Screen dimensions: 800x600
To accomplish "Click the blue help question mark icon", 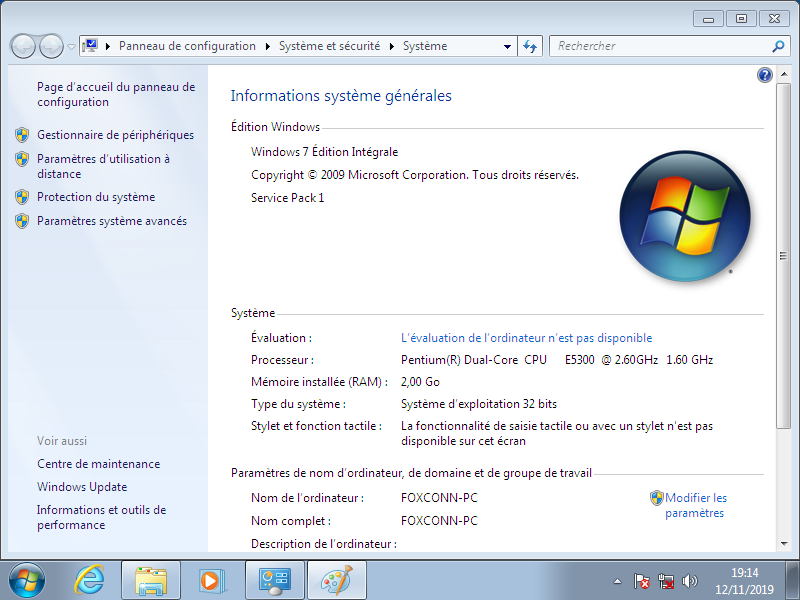I will [765, 75].
